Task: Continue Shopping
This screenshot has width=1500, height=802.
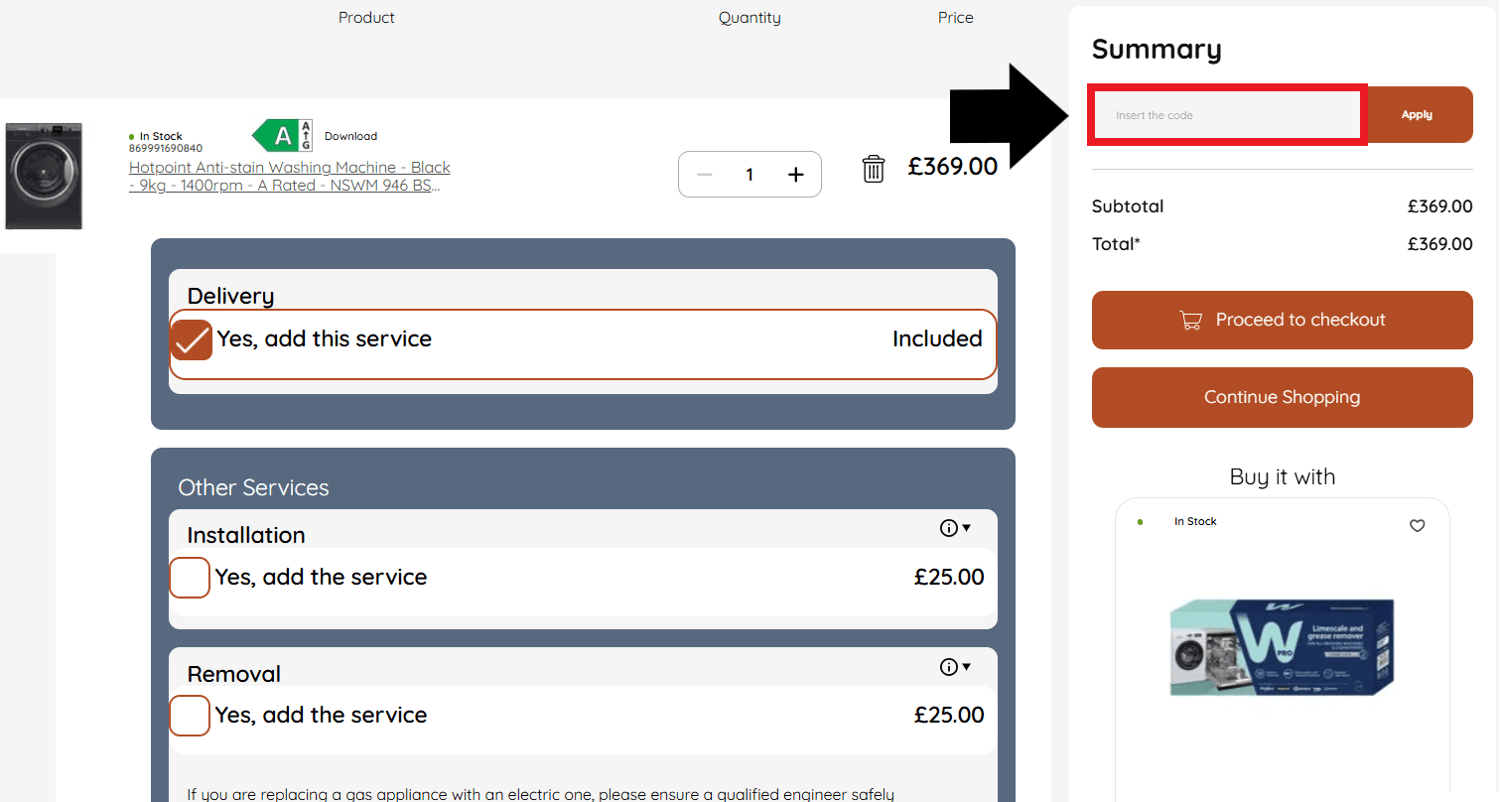Action: coord(1282,397)
